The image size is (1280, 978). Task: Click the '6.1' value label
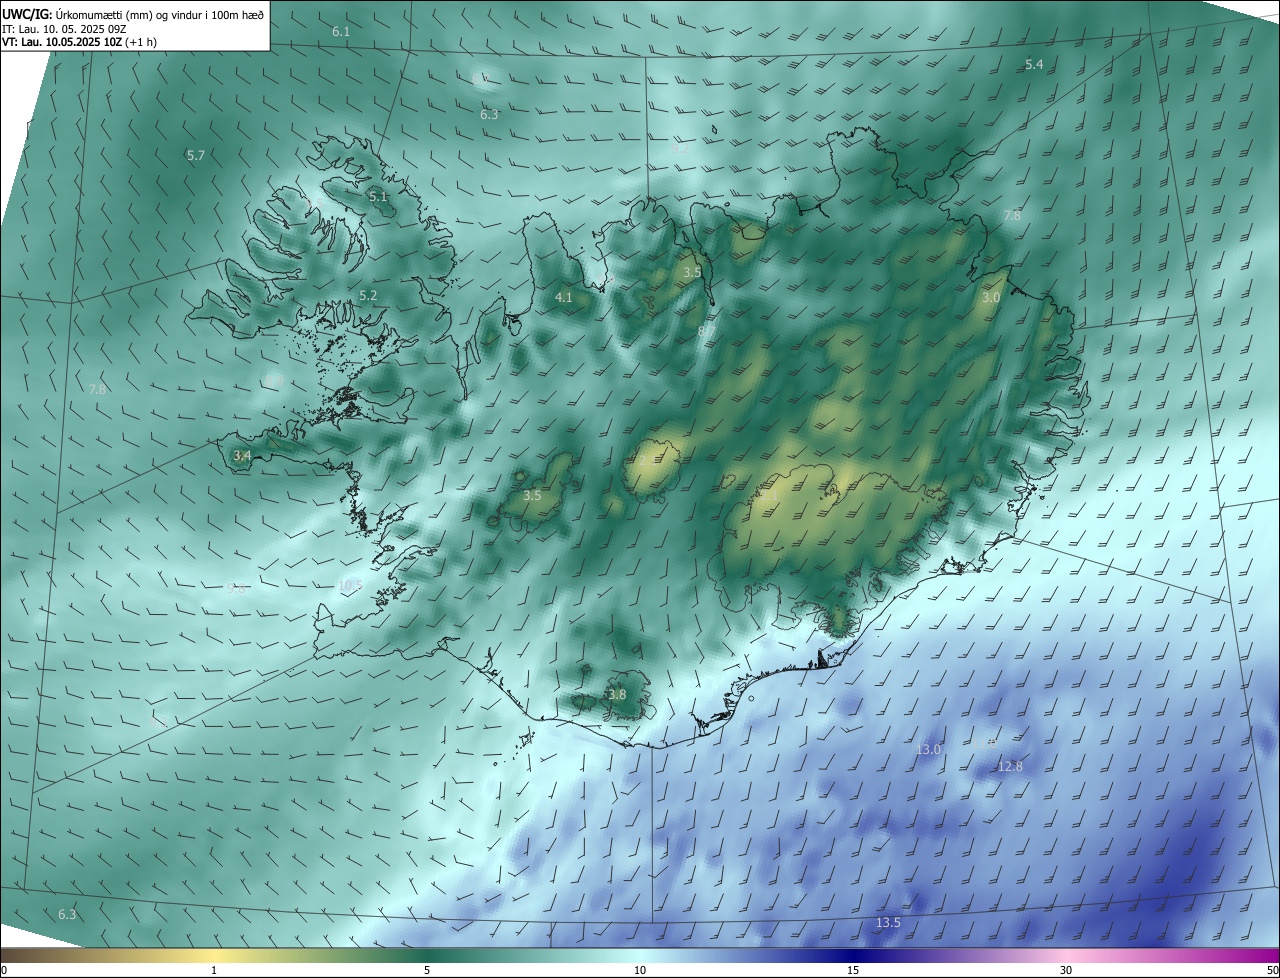pyautogui.click(x=341, y=32)
